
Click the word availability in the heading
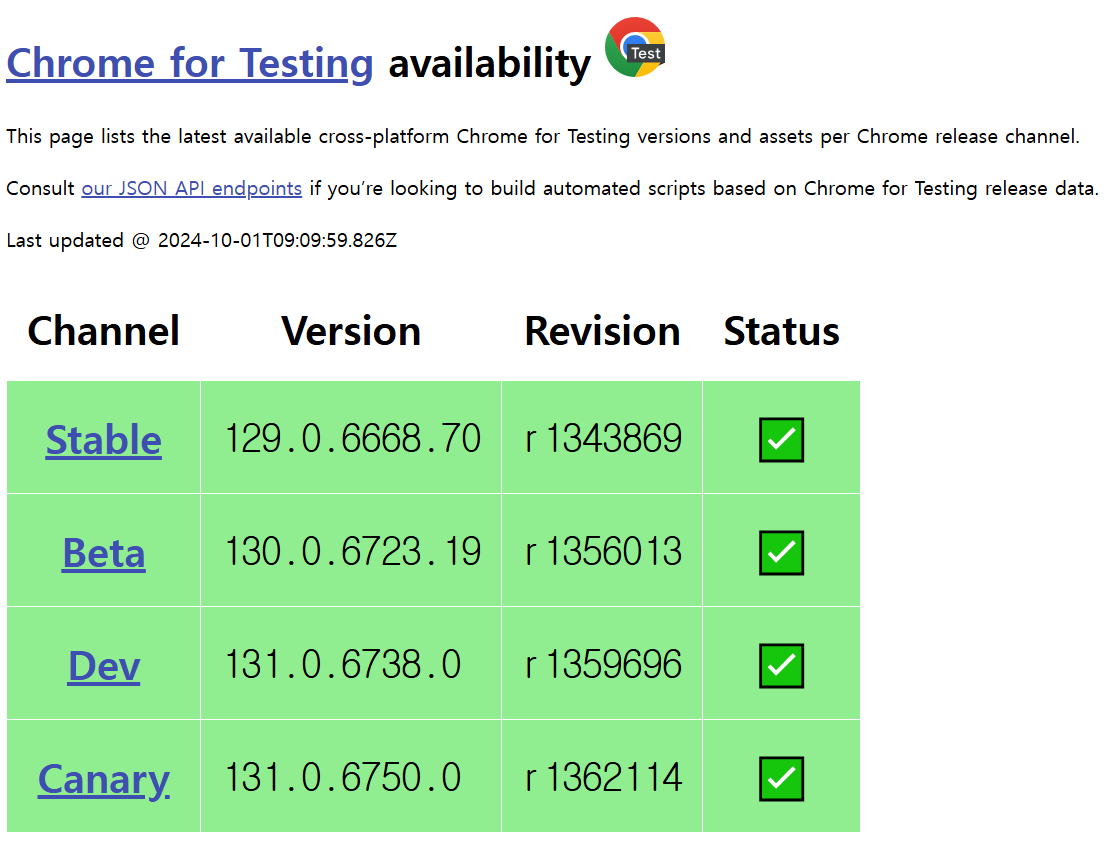tap(490, 63)
